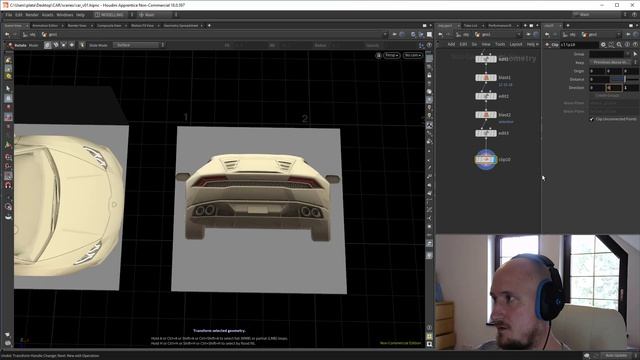640x360 pixels.
Task: Toggle the pin icon in the network editor path bar
Action: [528, 35]
